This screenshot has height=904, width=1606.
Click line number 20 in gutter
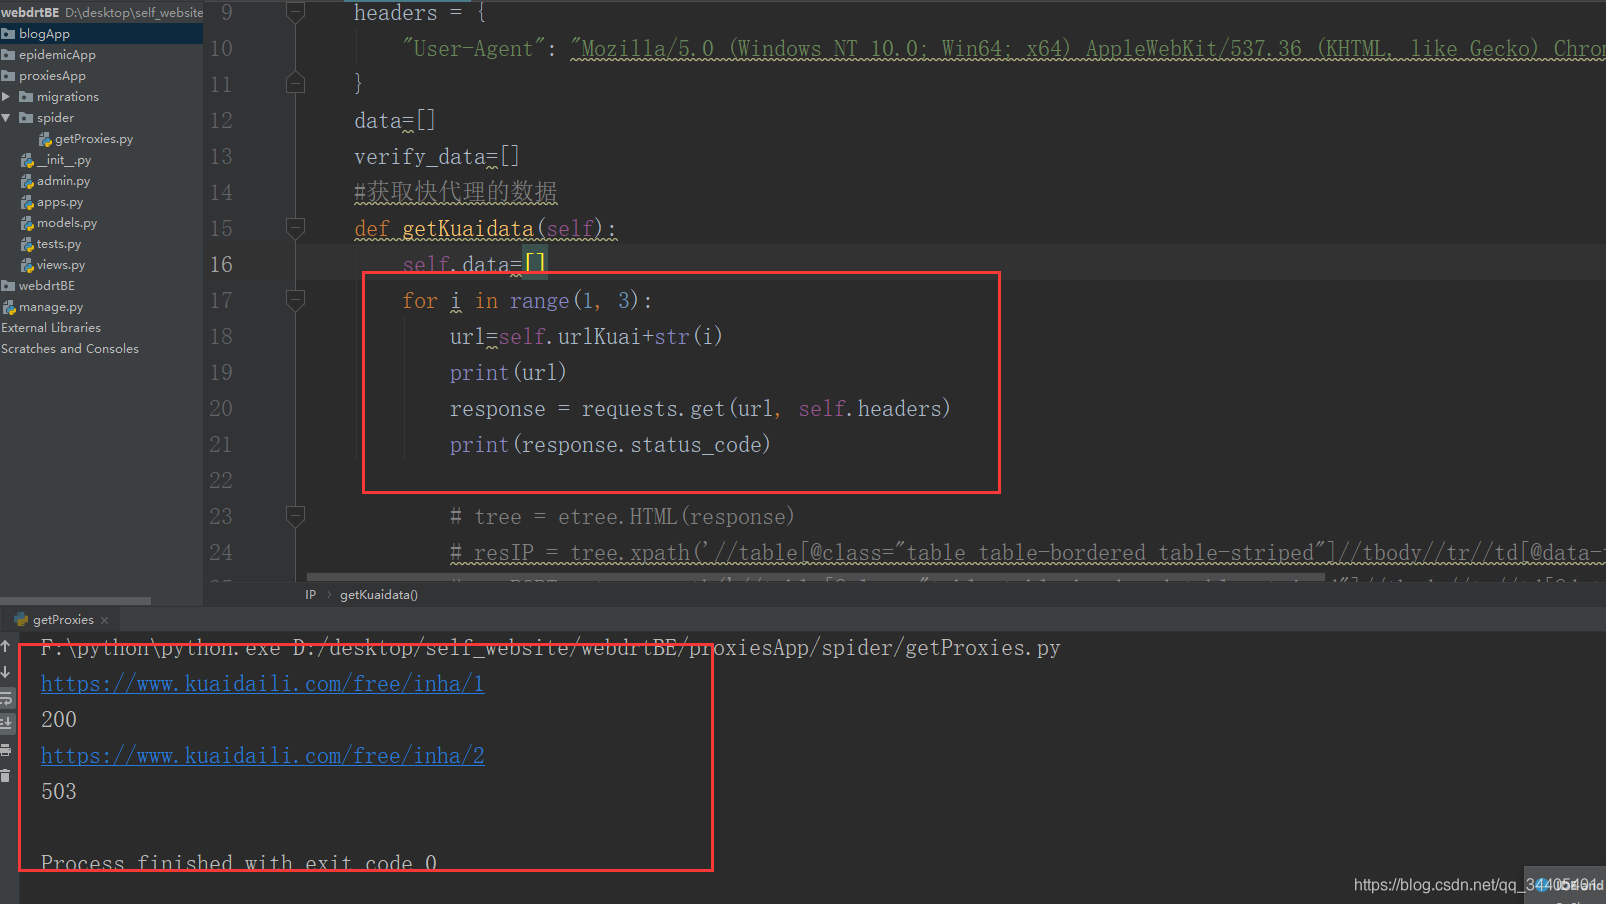[221, 408]
